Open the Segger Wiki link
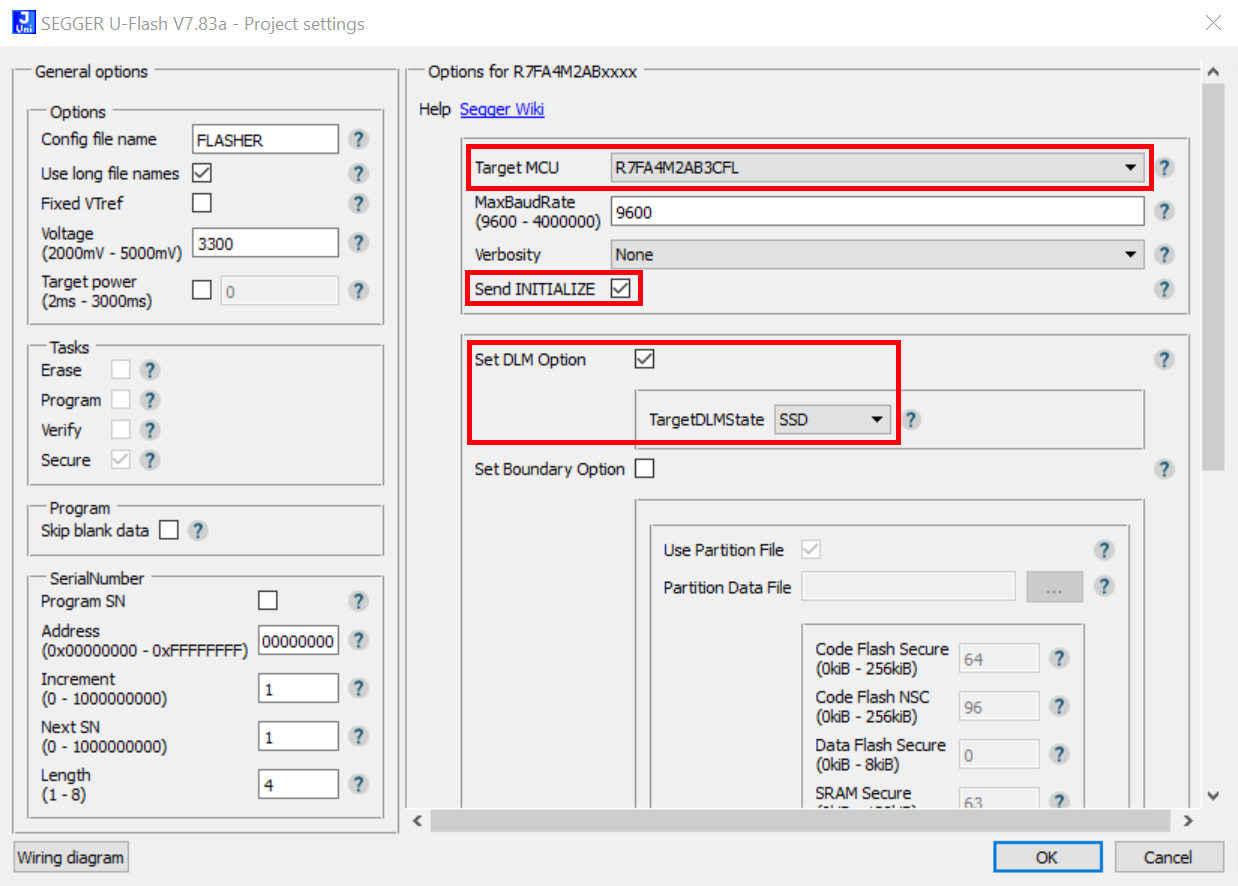 coord(502,110)
